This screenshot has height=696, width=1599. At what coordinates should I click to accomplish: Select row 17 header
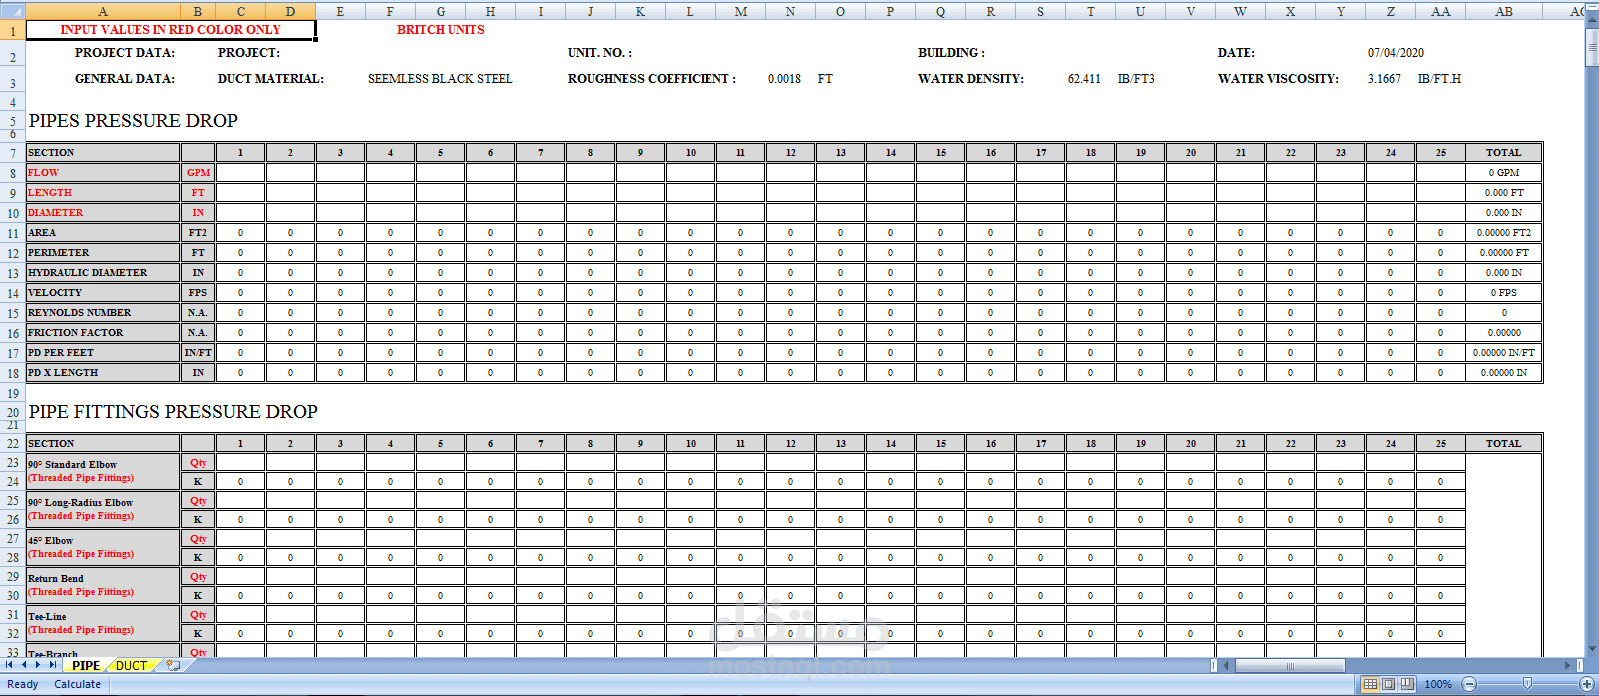12,353
